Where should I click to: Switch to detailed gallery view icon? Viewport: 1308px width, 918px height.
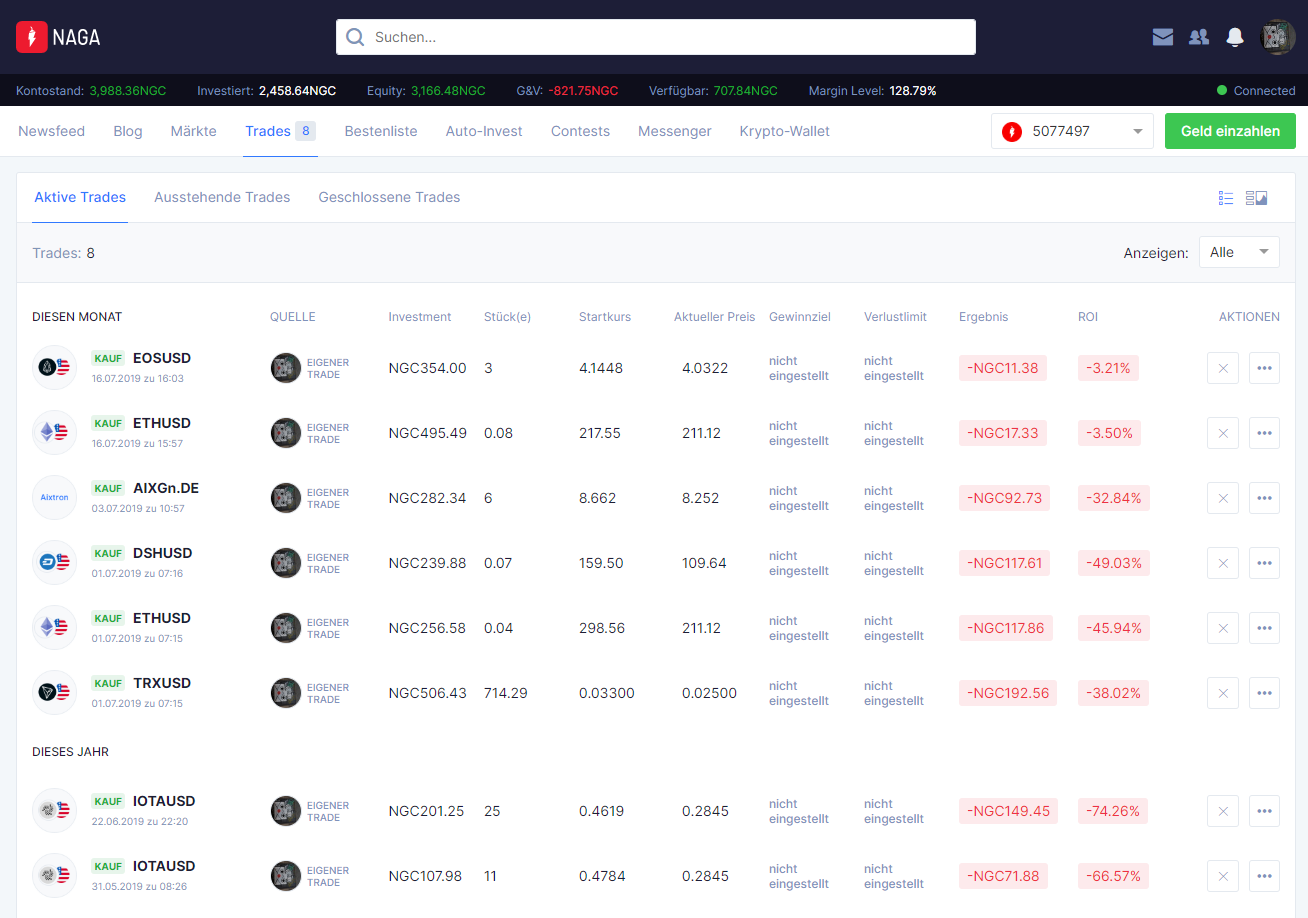[x=1257, y=198]
